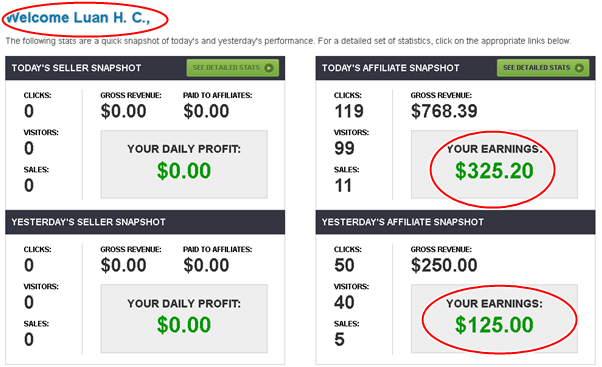Click today's affiliate sales value 11
The width and height of the screenshot is (602, 367).
point(343,186)
